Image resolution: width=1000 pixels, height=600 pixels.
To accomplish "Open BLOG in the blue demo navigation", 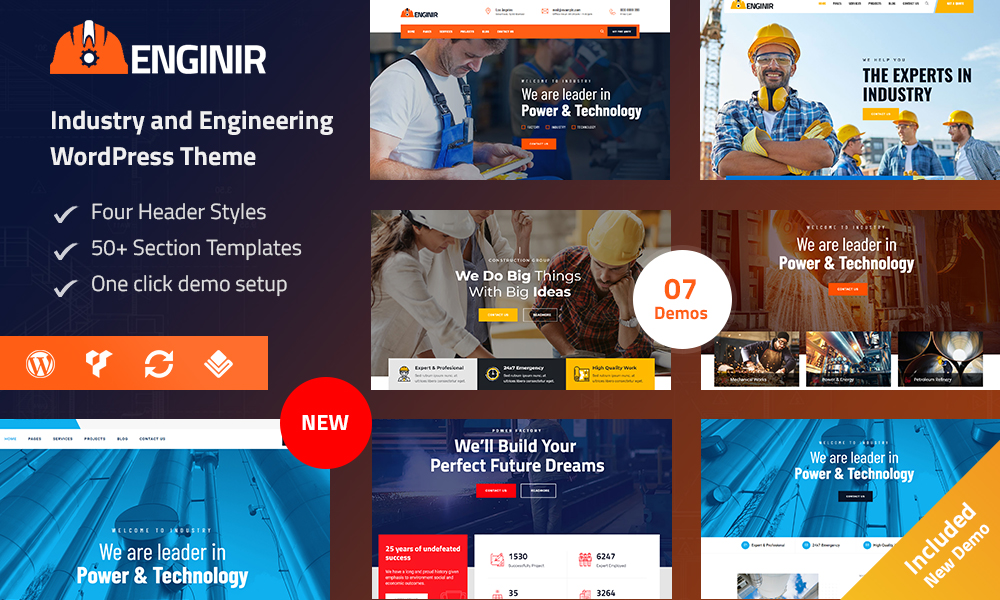I will pos(122,439).
